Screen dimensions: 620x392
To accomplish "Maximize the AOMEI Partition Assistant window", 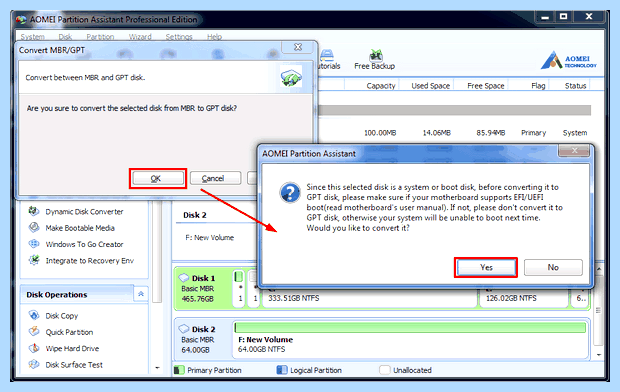I will coord(563,17).
